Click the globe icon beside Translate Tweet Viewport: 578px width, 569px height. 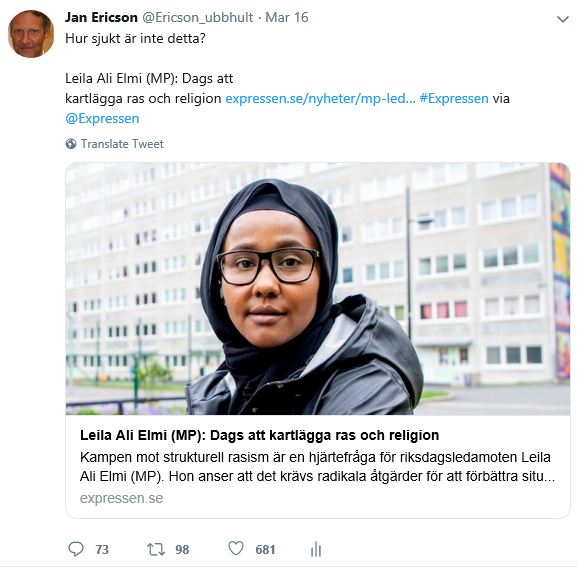tap(71, 144)
